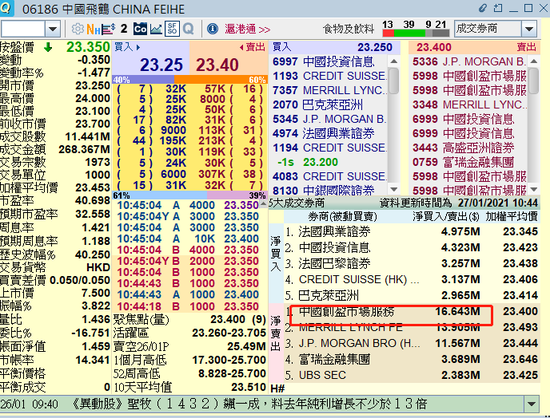Click down arrow of buy broker queue scrollbar
Screen dimensions: 550x418
[394, 190]
